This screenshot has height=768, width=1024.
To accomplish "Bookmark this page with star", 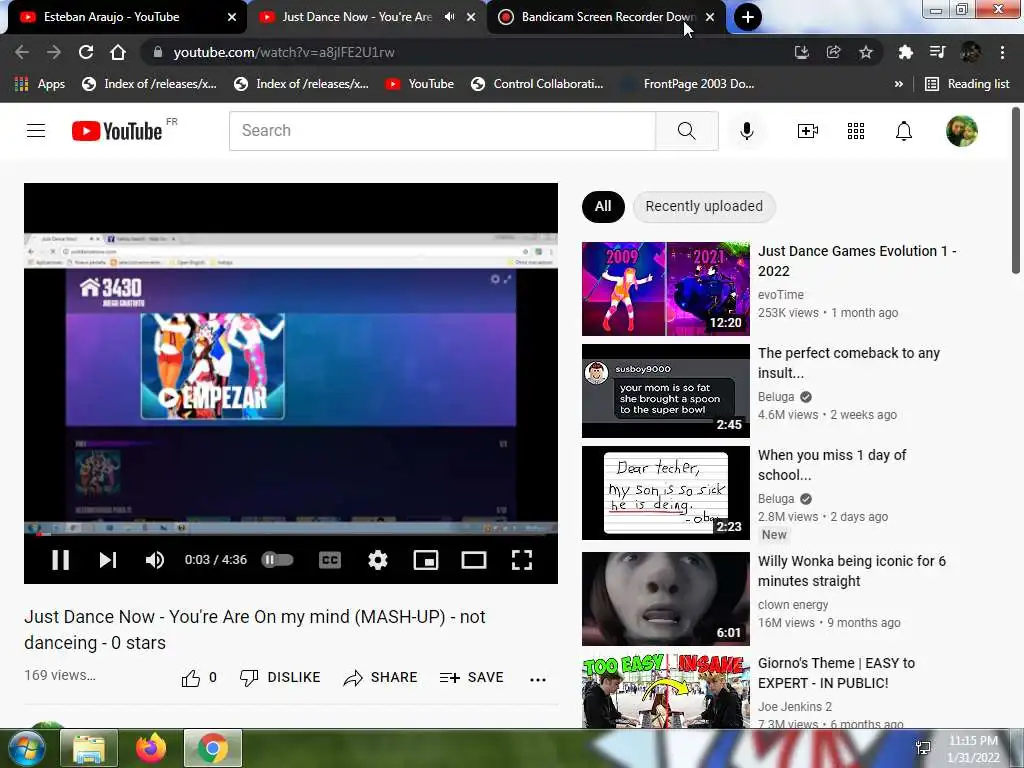I will click(866, 52).
